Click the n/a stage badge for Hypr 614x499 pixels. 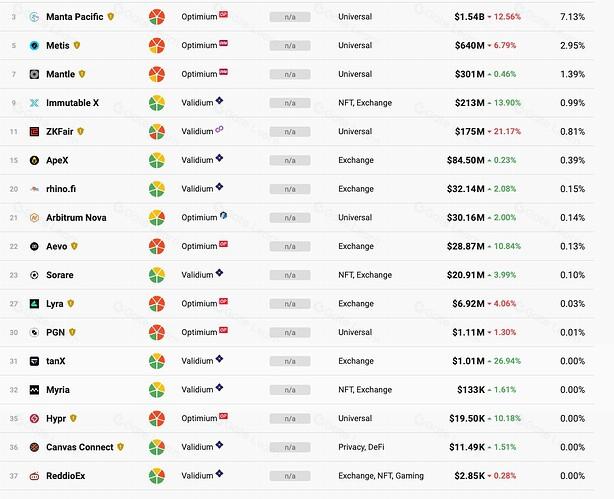coord(290,419)
